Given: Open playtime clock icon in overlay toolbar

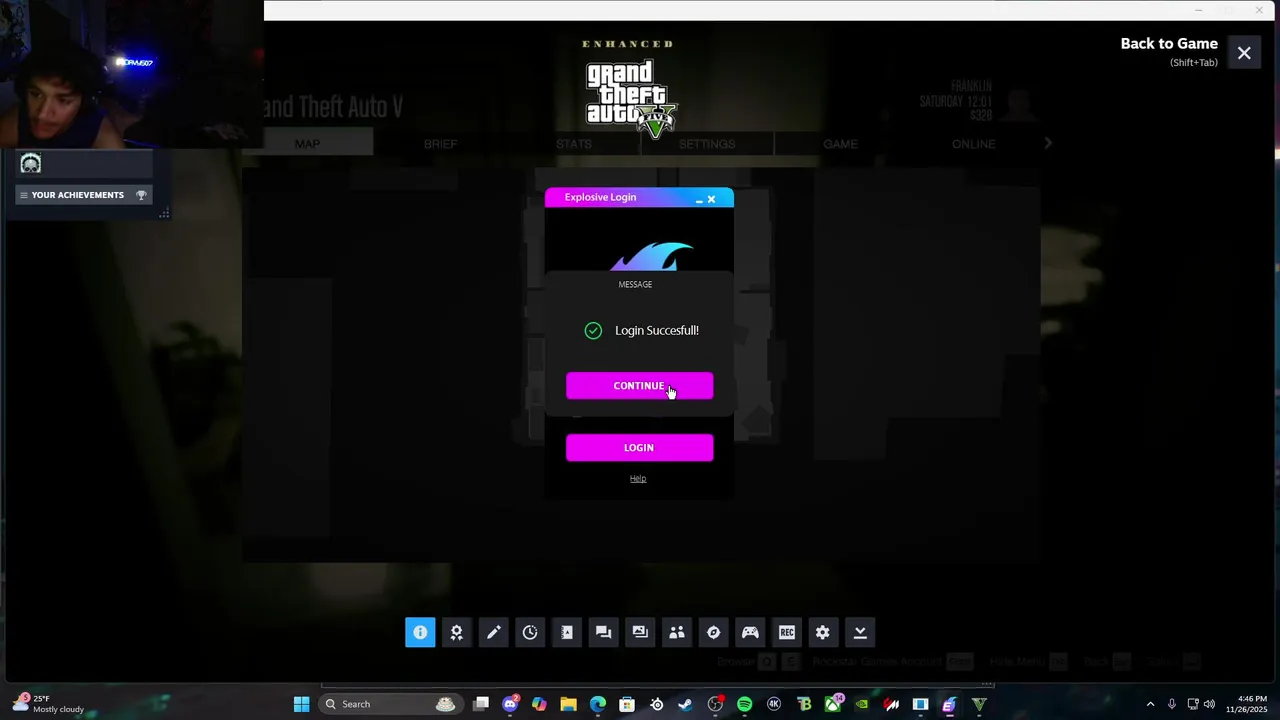Looking at the screenshot, I should [530, 632].
